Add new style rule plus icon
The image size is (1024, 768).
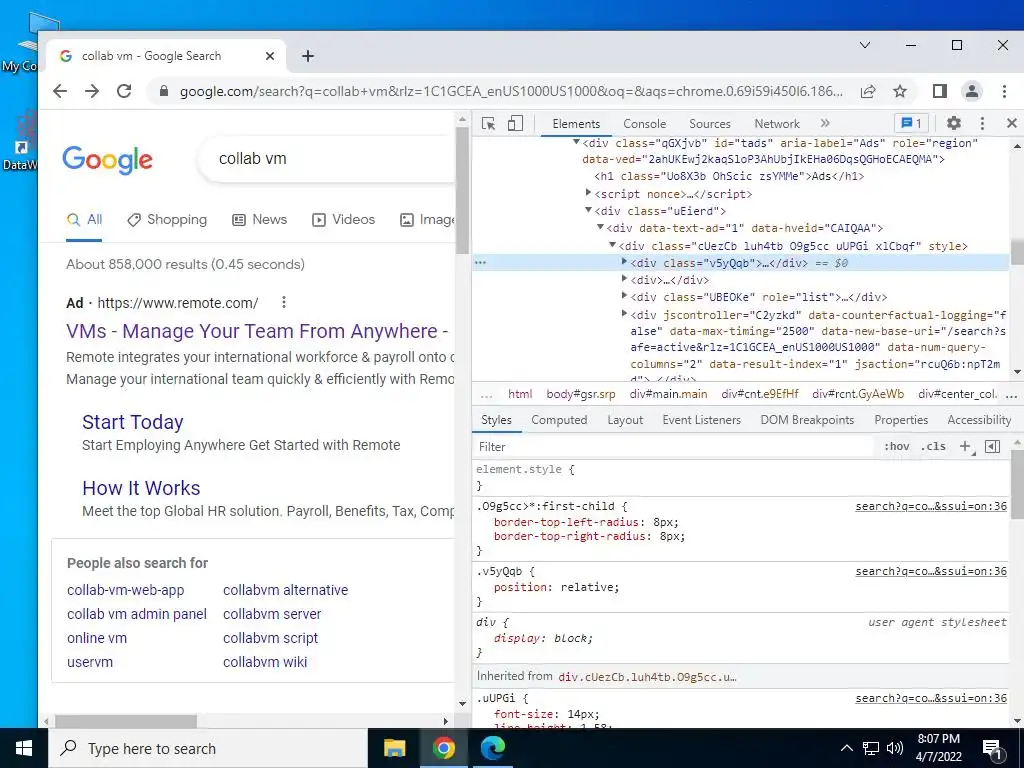(x=965, y=447)
